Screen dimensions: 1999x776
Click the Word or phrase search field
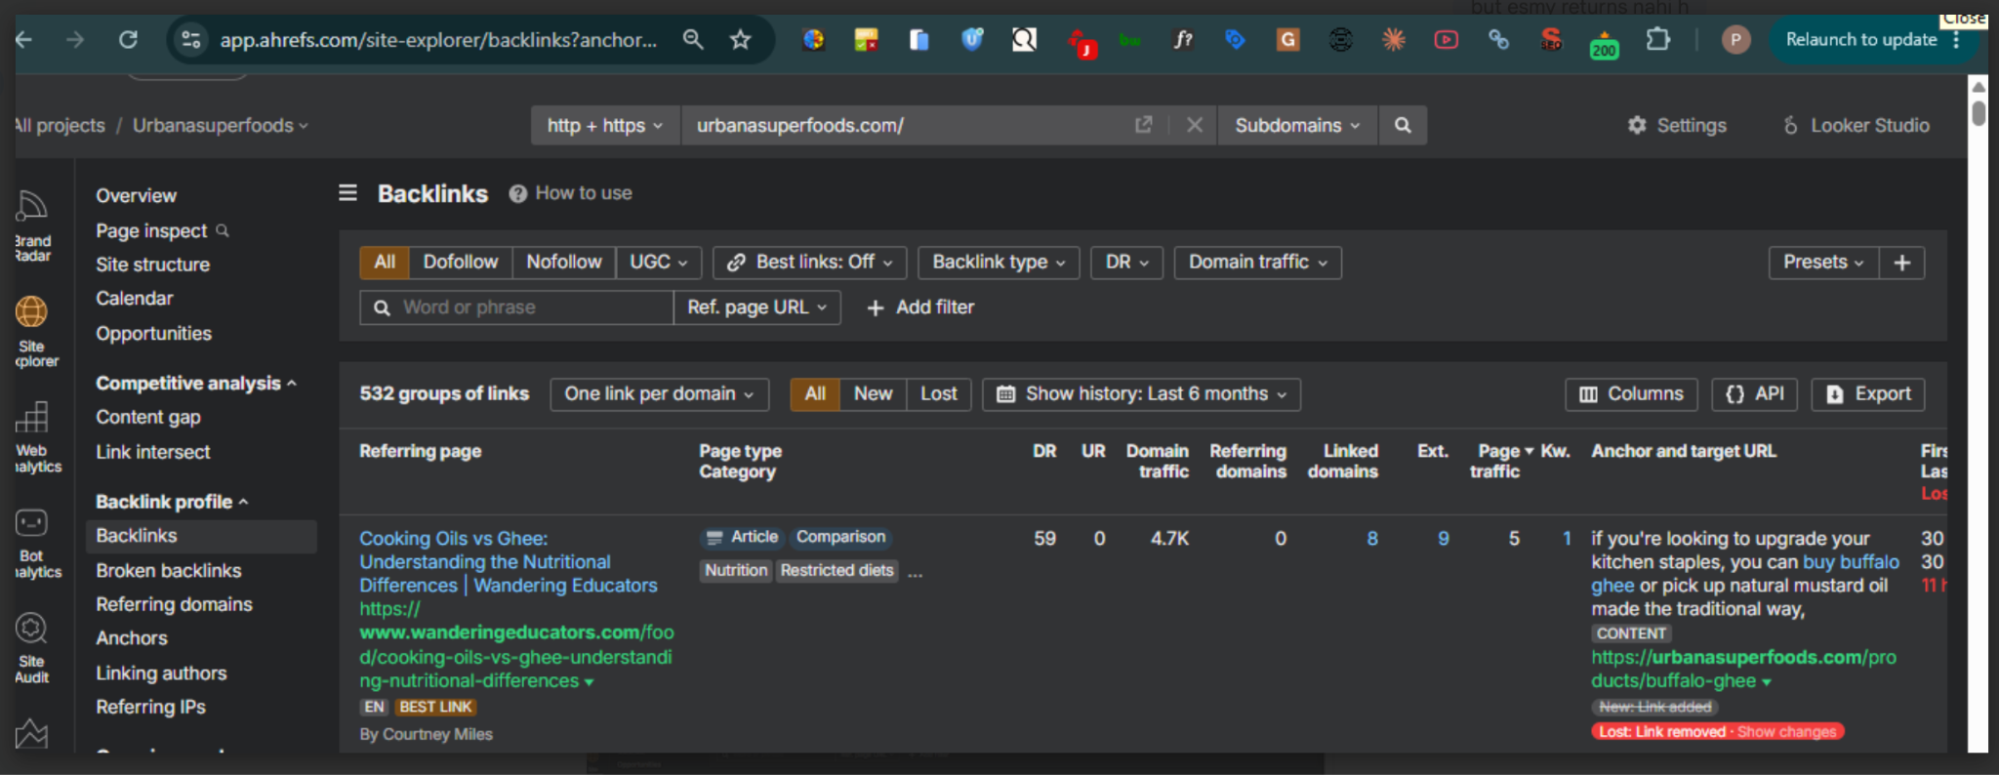click(x=516, y=307)
